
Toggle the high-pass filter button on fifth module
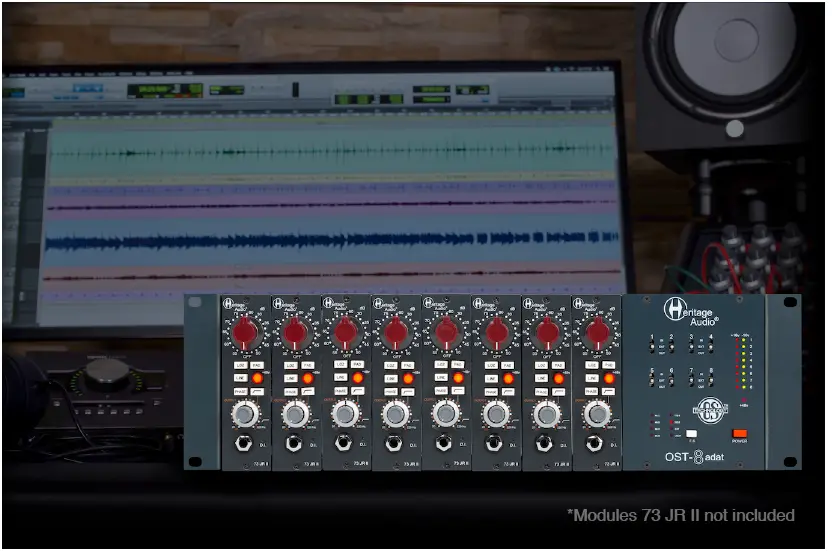[x=457, y=391]
